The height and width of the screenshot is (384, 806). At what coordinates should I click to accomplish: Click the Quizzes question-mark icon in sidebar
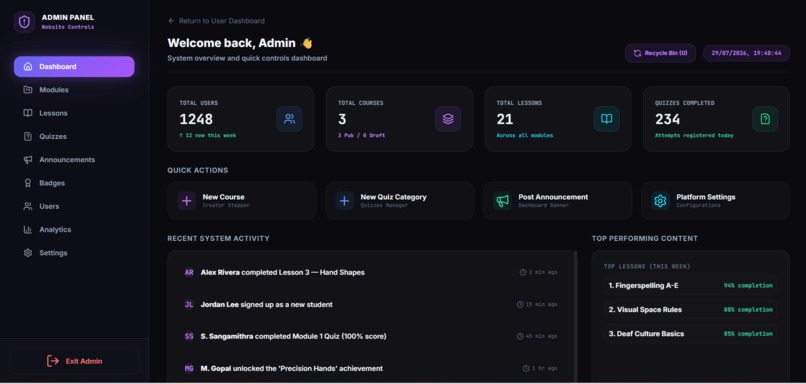click(x=28, y=136)
